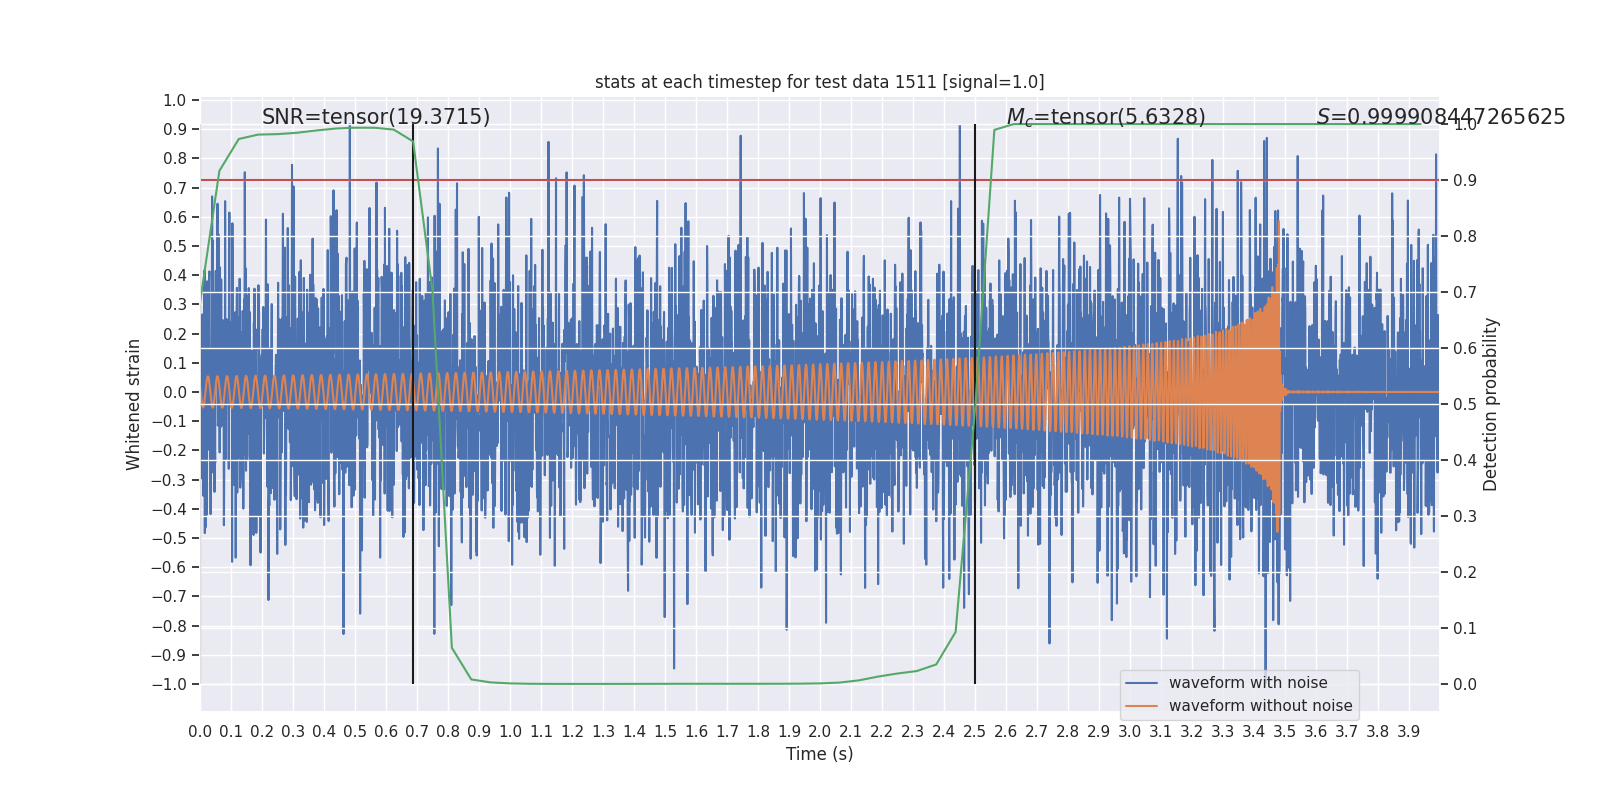The width and height of the screenshot is (1600, 800).
Task: Click the blue legend line sample
Action: (1141, 683)
